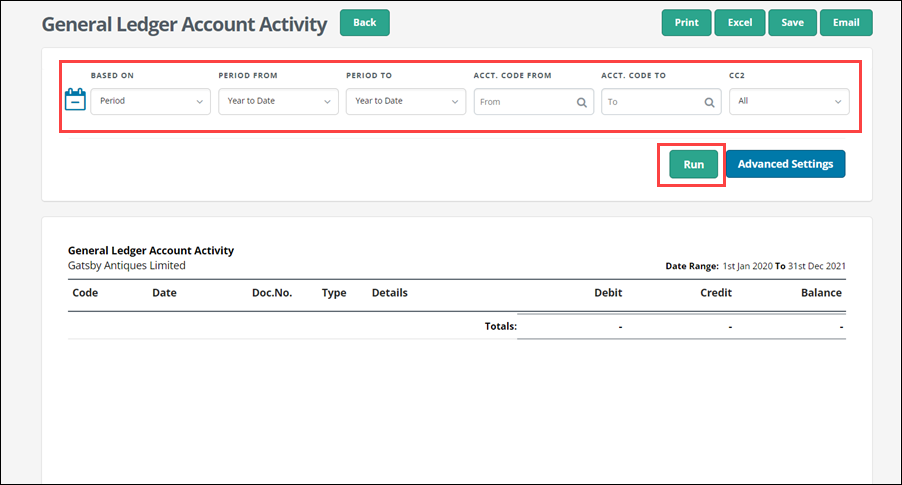Click the Debit column header
Viewport: 902px width, 485px height.
pos(608,293)
